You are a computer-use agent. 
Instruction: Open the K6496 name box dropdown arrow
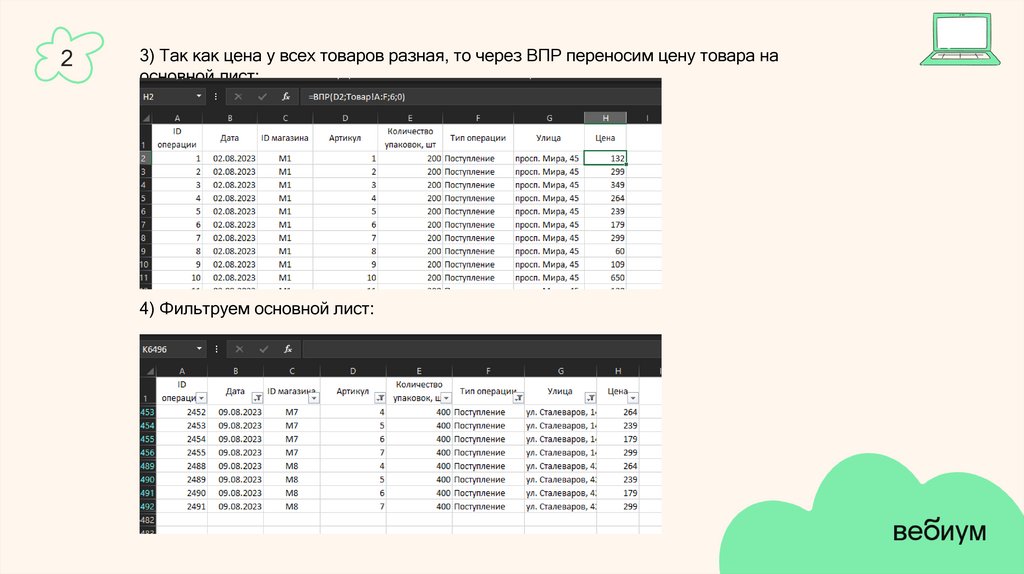(x=199, y=349)
